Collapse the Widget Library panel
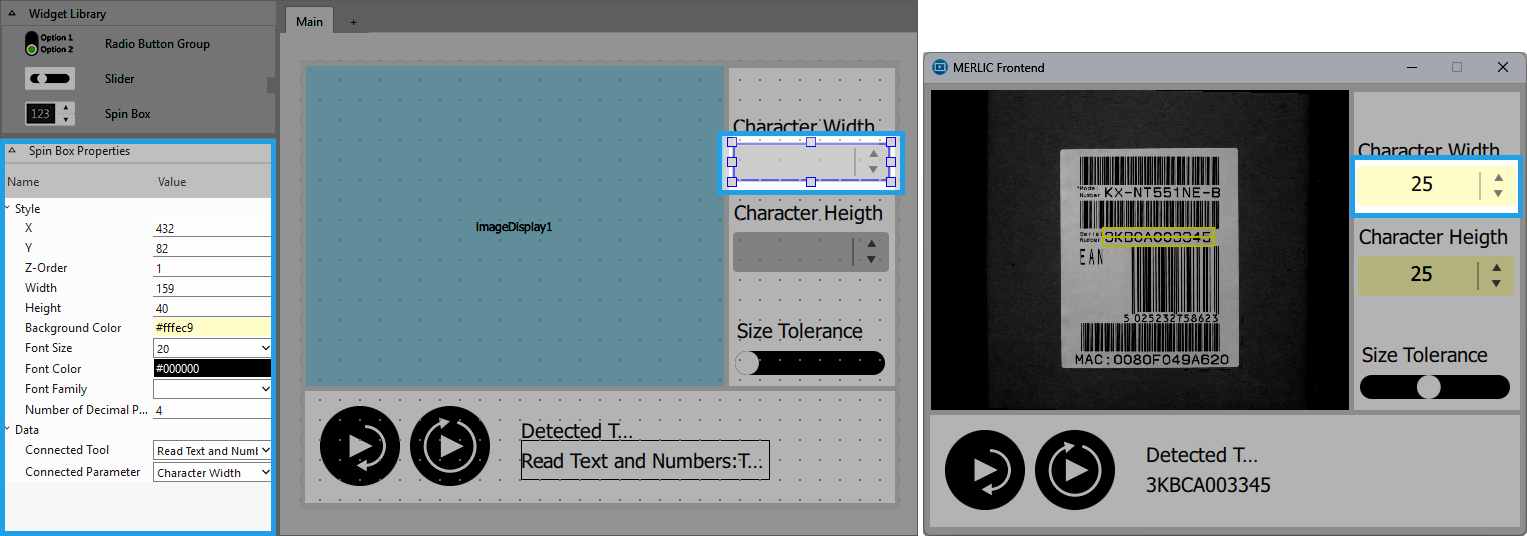1527x536 pixels. click(x=12, y=14)
